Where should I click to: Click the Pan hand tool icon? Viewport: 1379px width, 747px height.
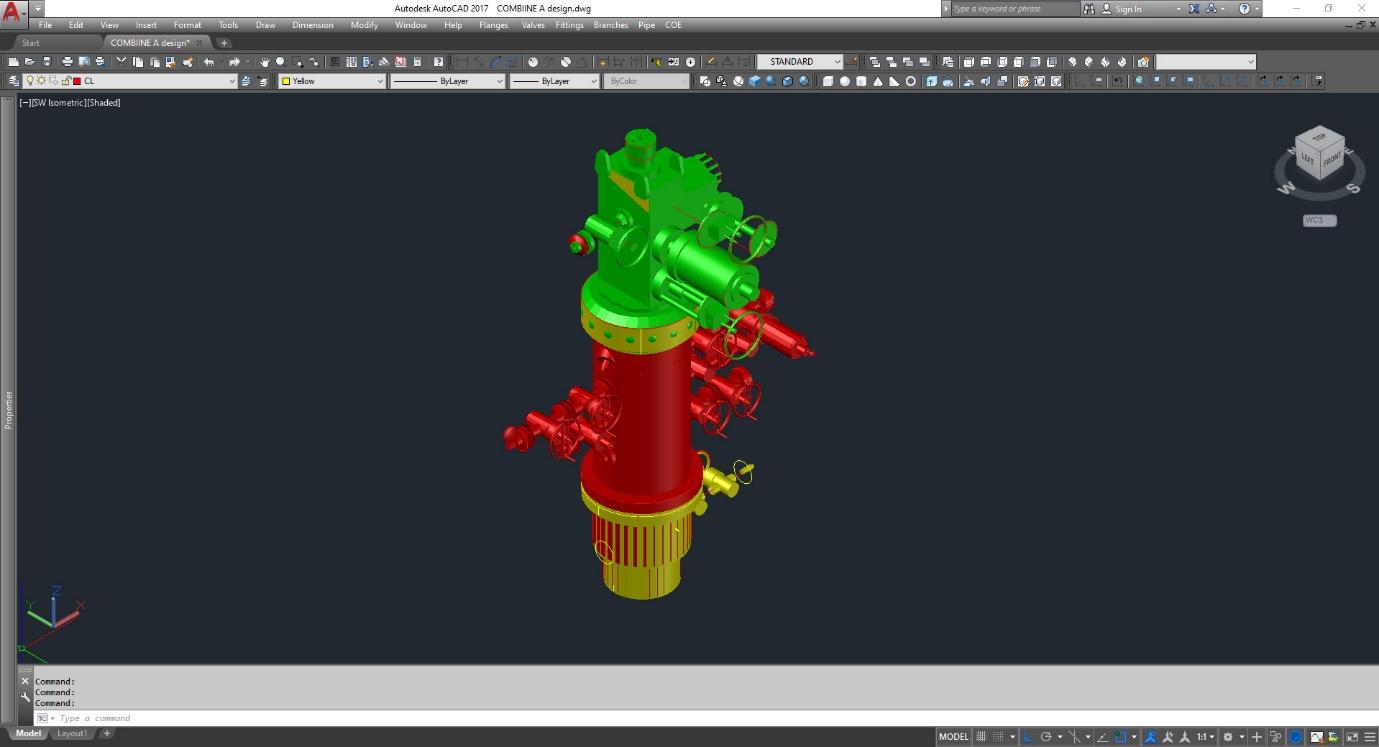[264, 62]
